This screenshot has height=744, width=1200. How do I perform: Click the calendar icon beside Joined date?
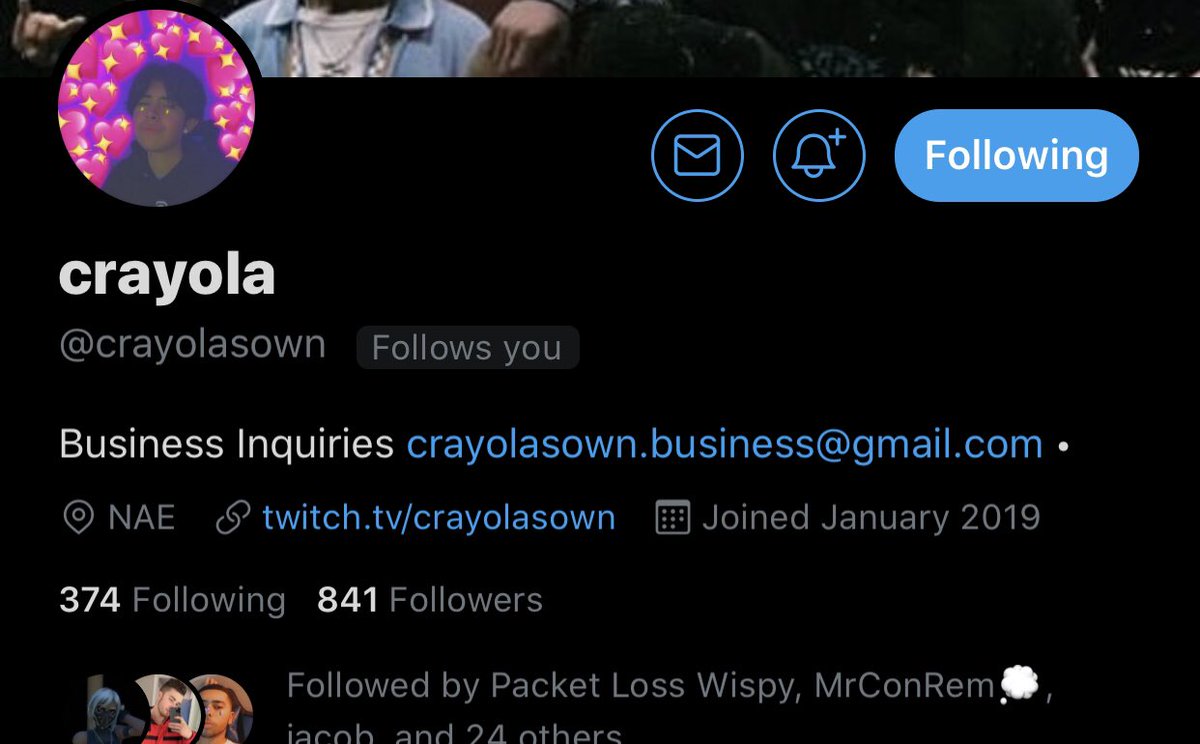pos(672,518)
